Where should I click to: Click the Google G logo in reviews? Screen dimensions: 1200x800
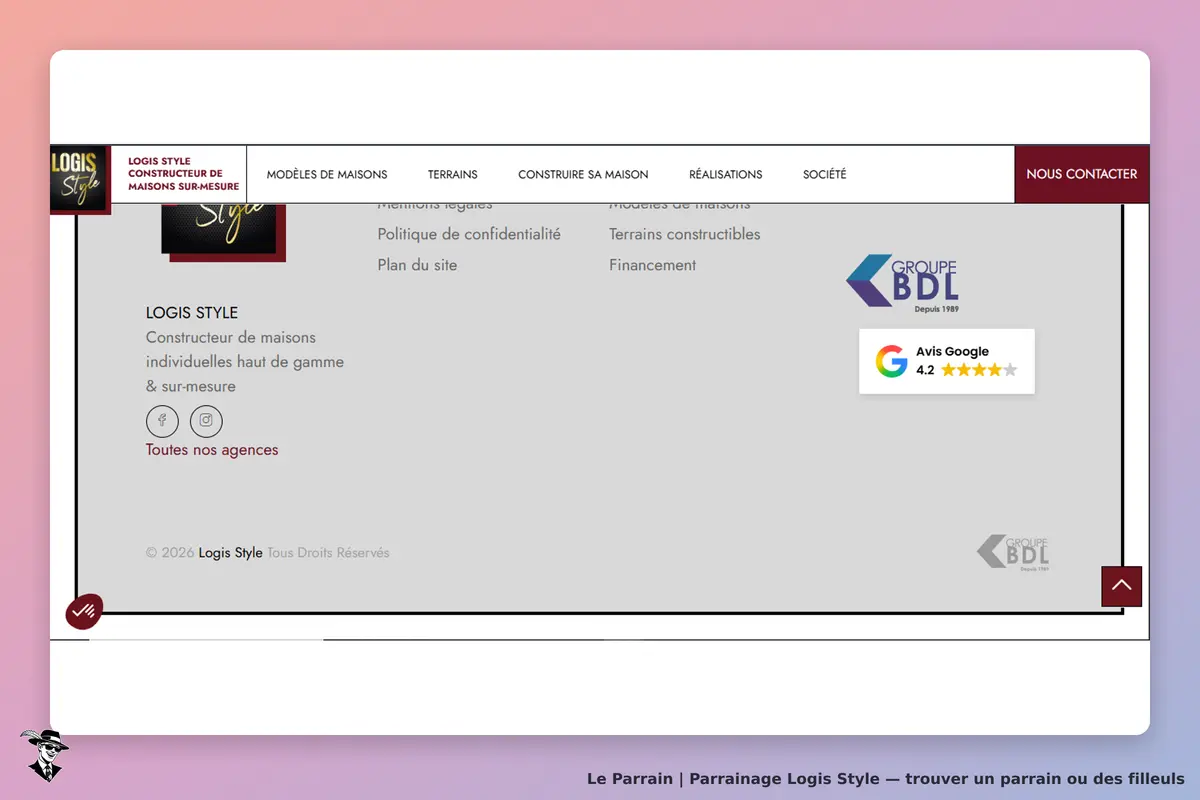coord(892,361)
